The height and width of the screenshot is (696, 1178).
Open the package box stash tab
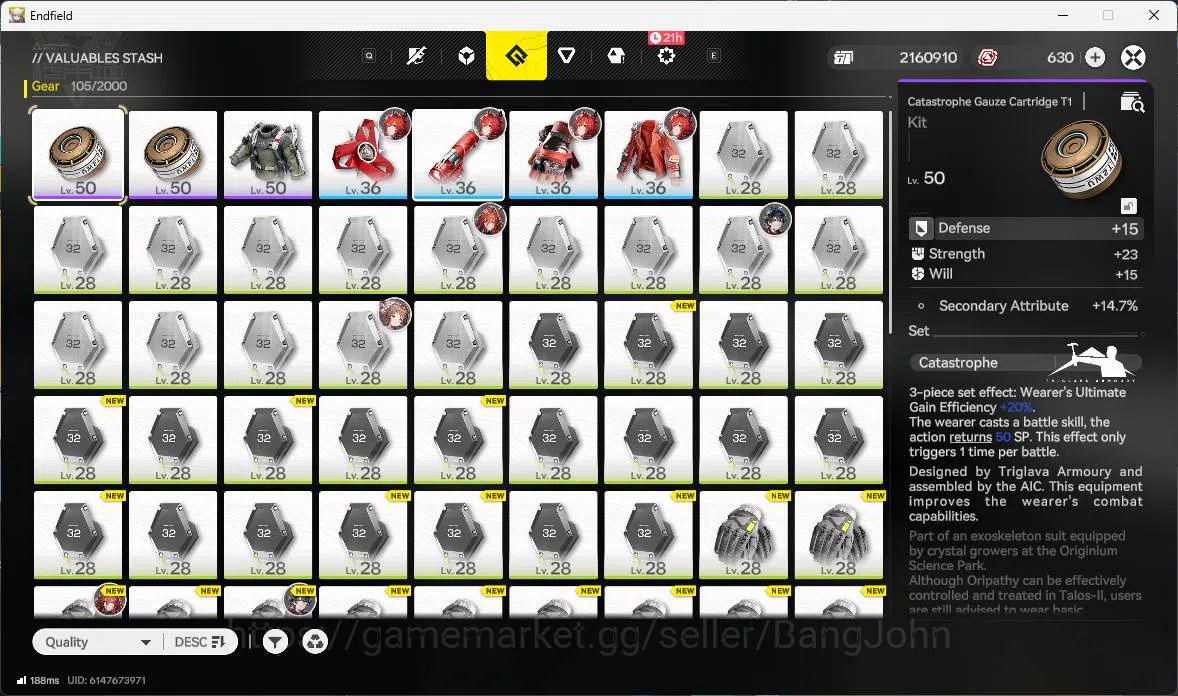[616, 56]
